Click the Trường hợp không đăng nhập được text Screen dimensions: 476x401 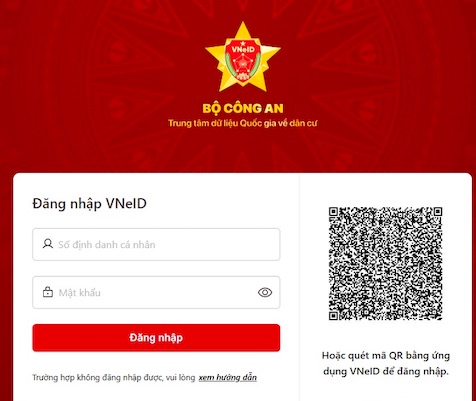(x=113, y=377)
